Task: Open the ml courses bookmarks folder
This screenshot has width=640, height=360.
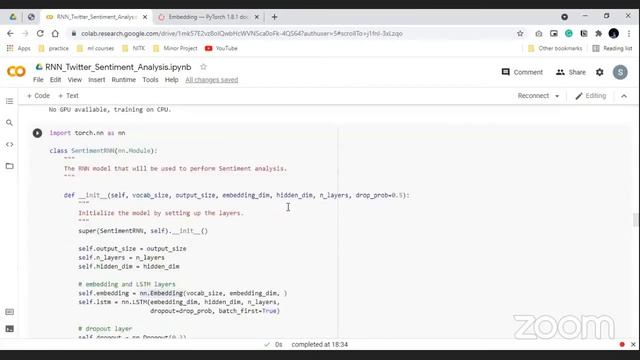Action: click(x=95, y=48)
